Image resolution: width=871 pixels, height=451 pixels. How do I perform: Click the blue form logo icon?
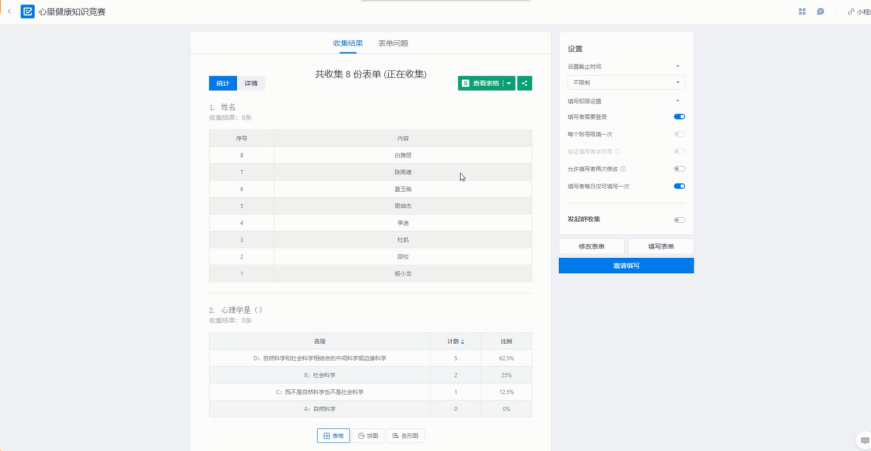pos(27,12)
